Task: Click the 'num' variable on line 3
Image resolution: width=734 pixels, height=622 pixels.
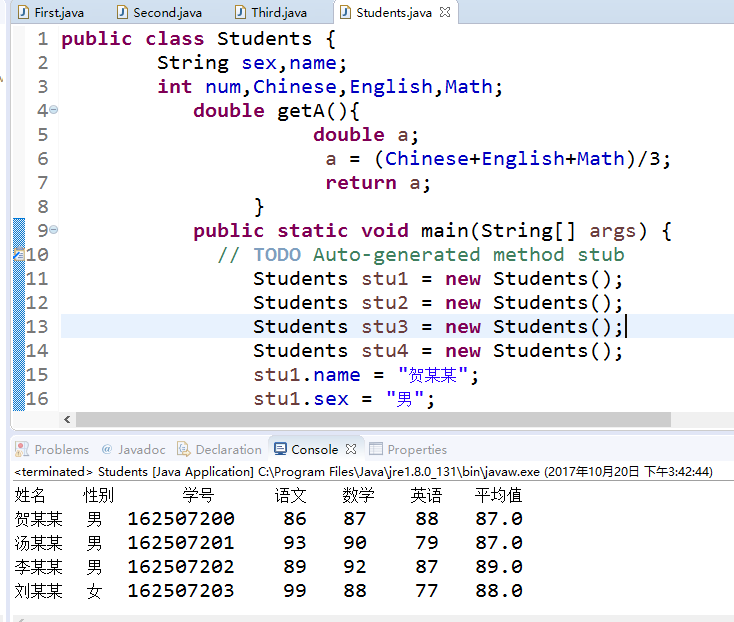Action: pos(223,87)
